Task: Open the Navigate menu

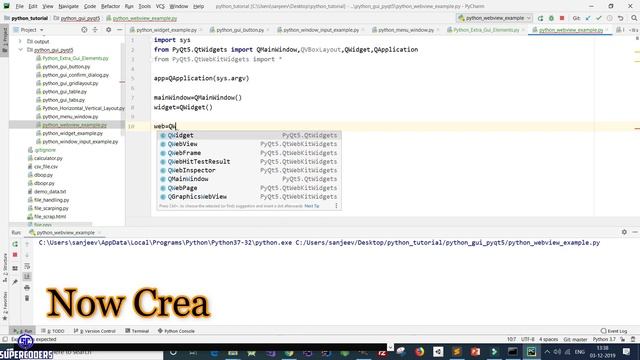Action: pyautogui.click(x=68, y=7)
